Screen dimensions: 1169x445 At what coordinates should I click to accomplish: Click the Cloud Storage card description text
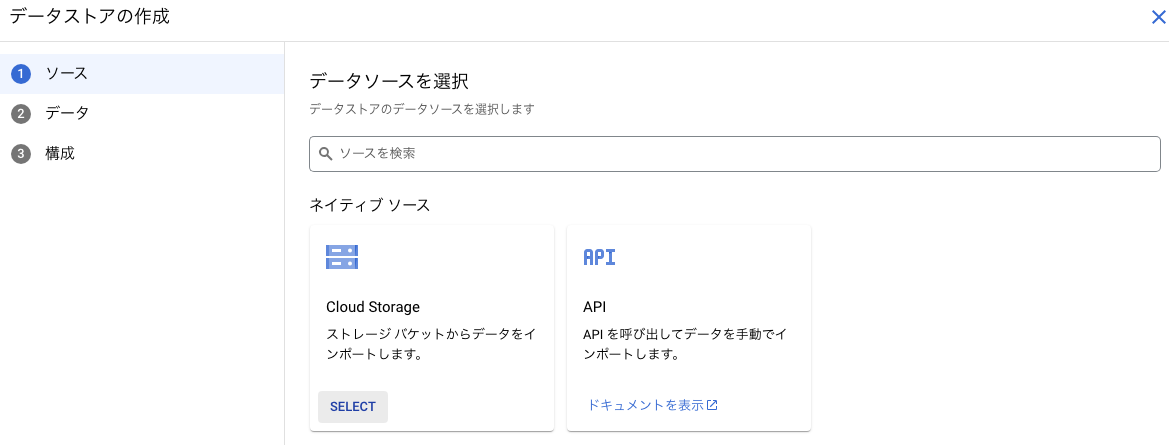(x=430, y=344)
